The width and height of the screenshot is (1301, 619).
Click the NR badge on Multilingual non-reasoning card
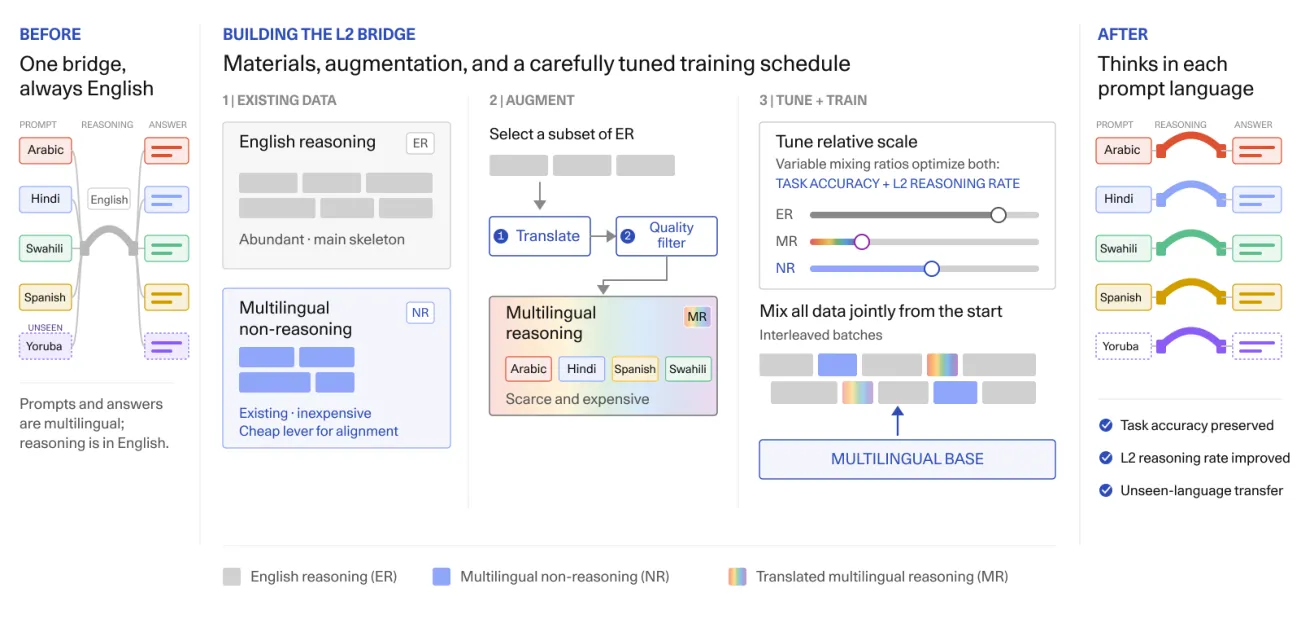point(420,313)
